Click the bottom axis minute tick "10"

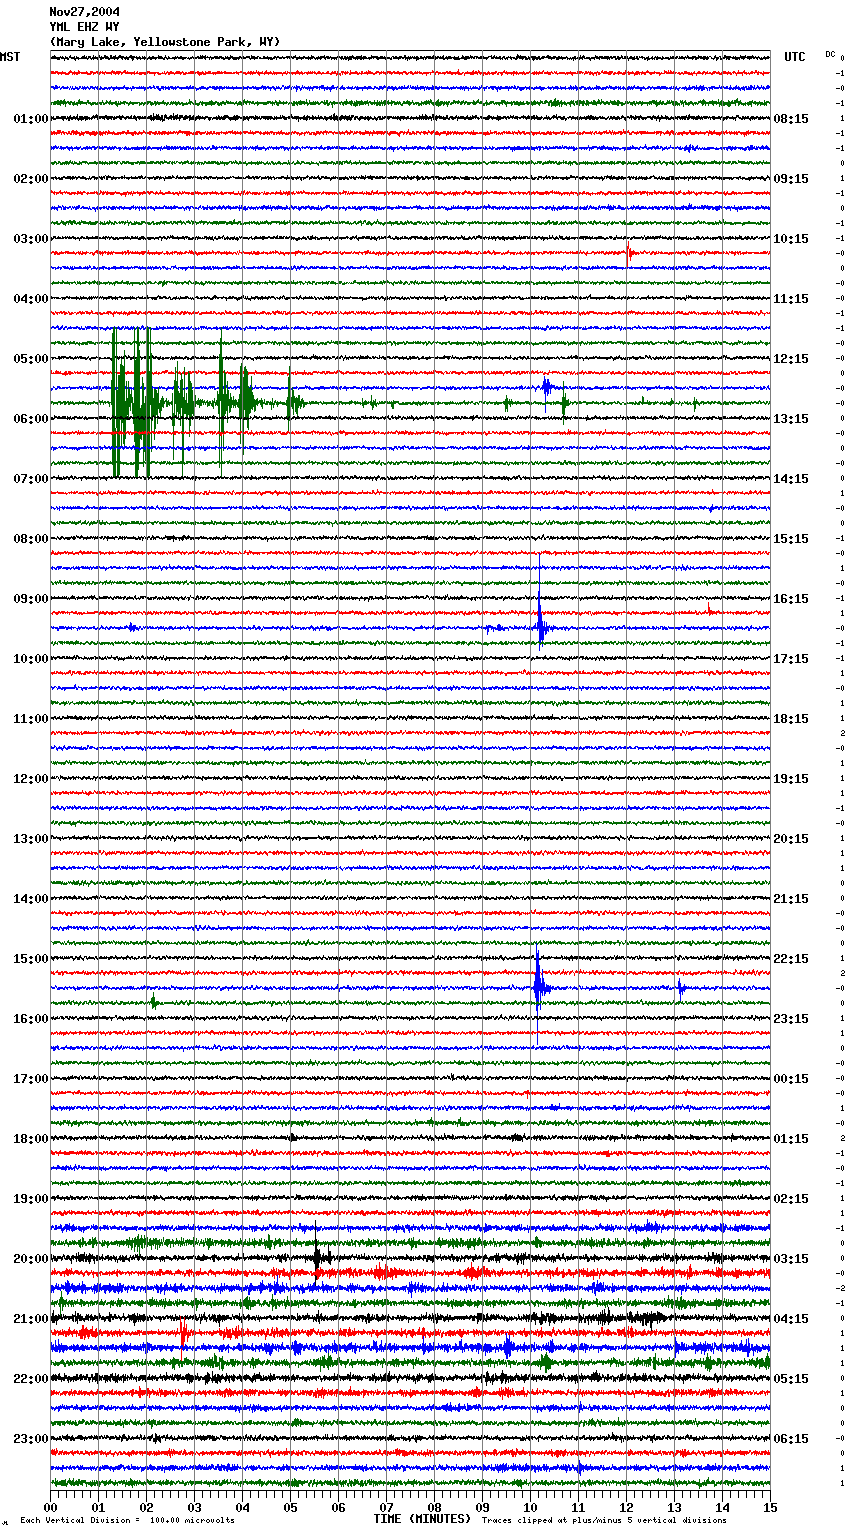[530, 1507]
